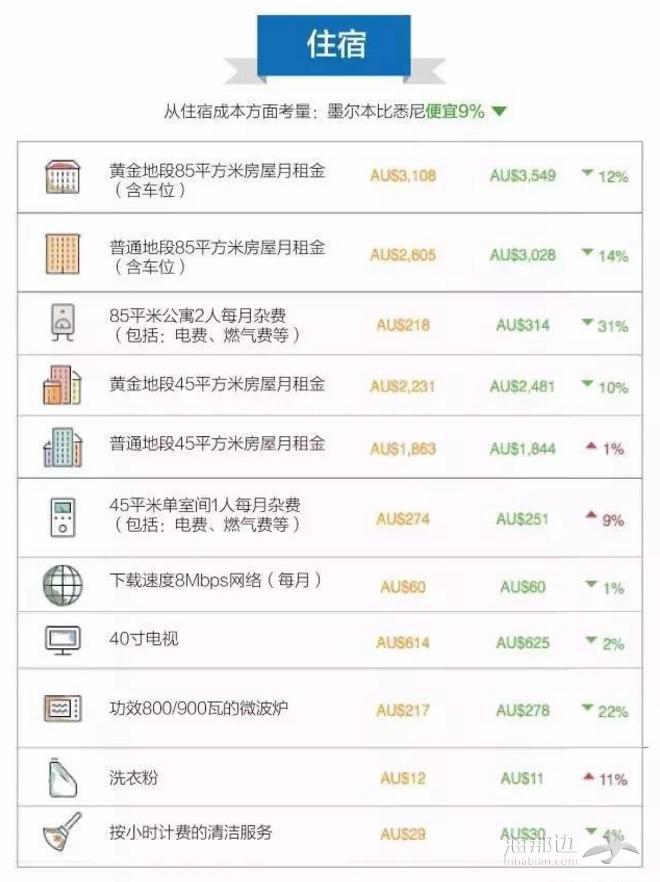Click the 洗衣粉 row label
This screenshot has width=660, height=882.
[x=133, y=778]
